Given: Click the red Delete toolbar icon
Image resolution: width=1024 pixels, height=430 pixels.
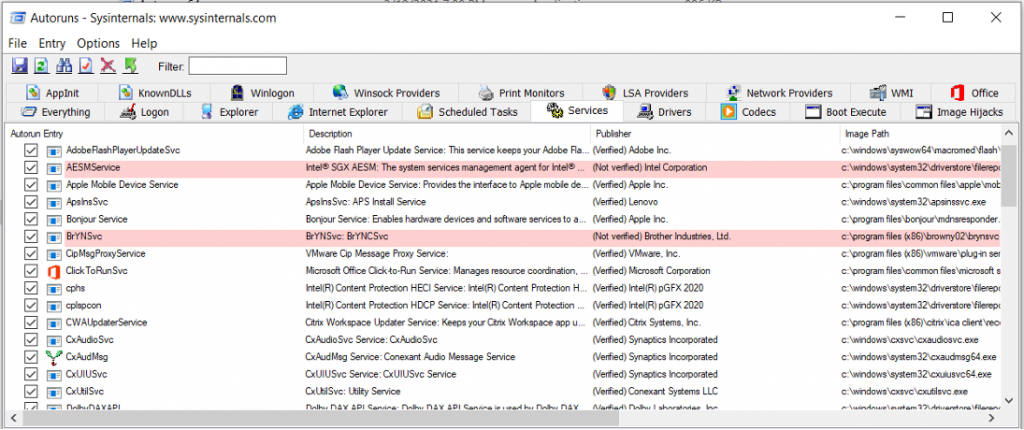Looking at the screenshot, I should (x=108, y=65).
